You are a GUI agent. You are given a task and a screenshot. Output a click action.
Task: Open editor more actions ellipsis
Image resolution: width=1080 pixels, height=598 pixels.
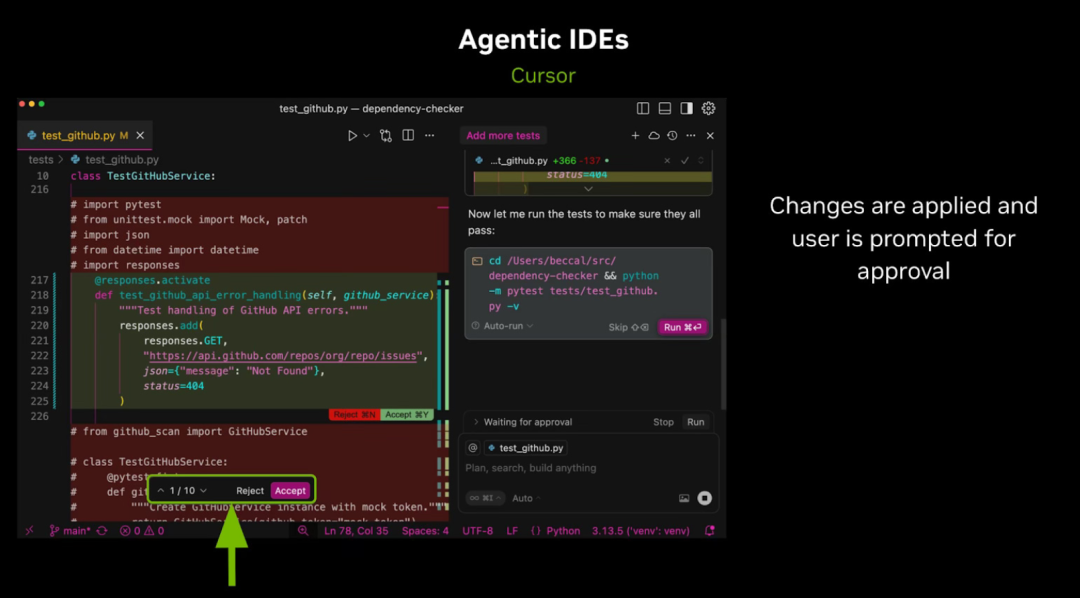[x=430, y=136]
